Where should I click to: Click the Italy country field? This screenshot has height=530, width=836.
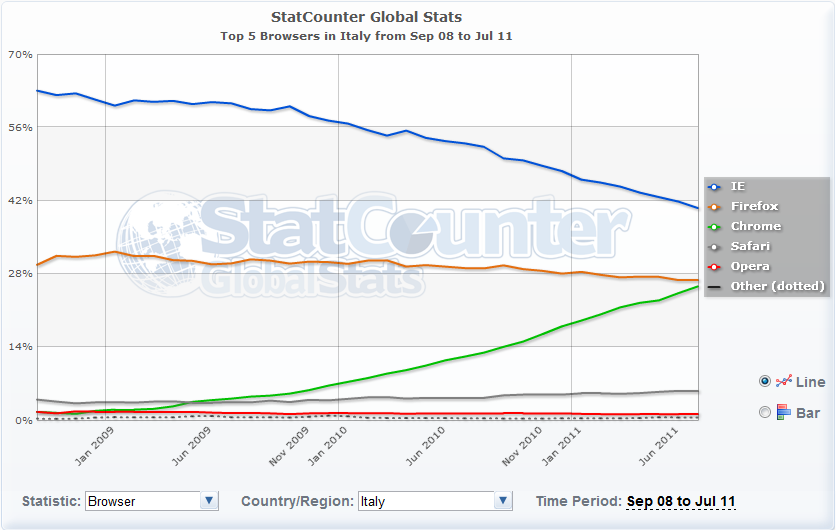(425, 501)
